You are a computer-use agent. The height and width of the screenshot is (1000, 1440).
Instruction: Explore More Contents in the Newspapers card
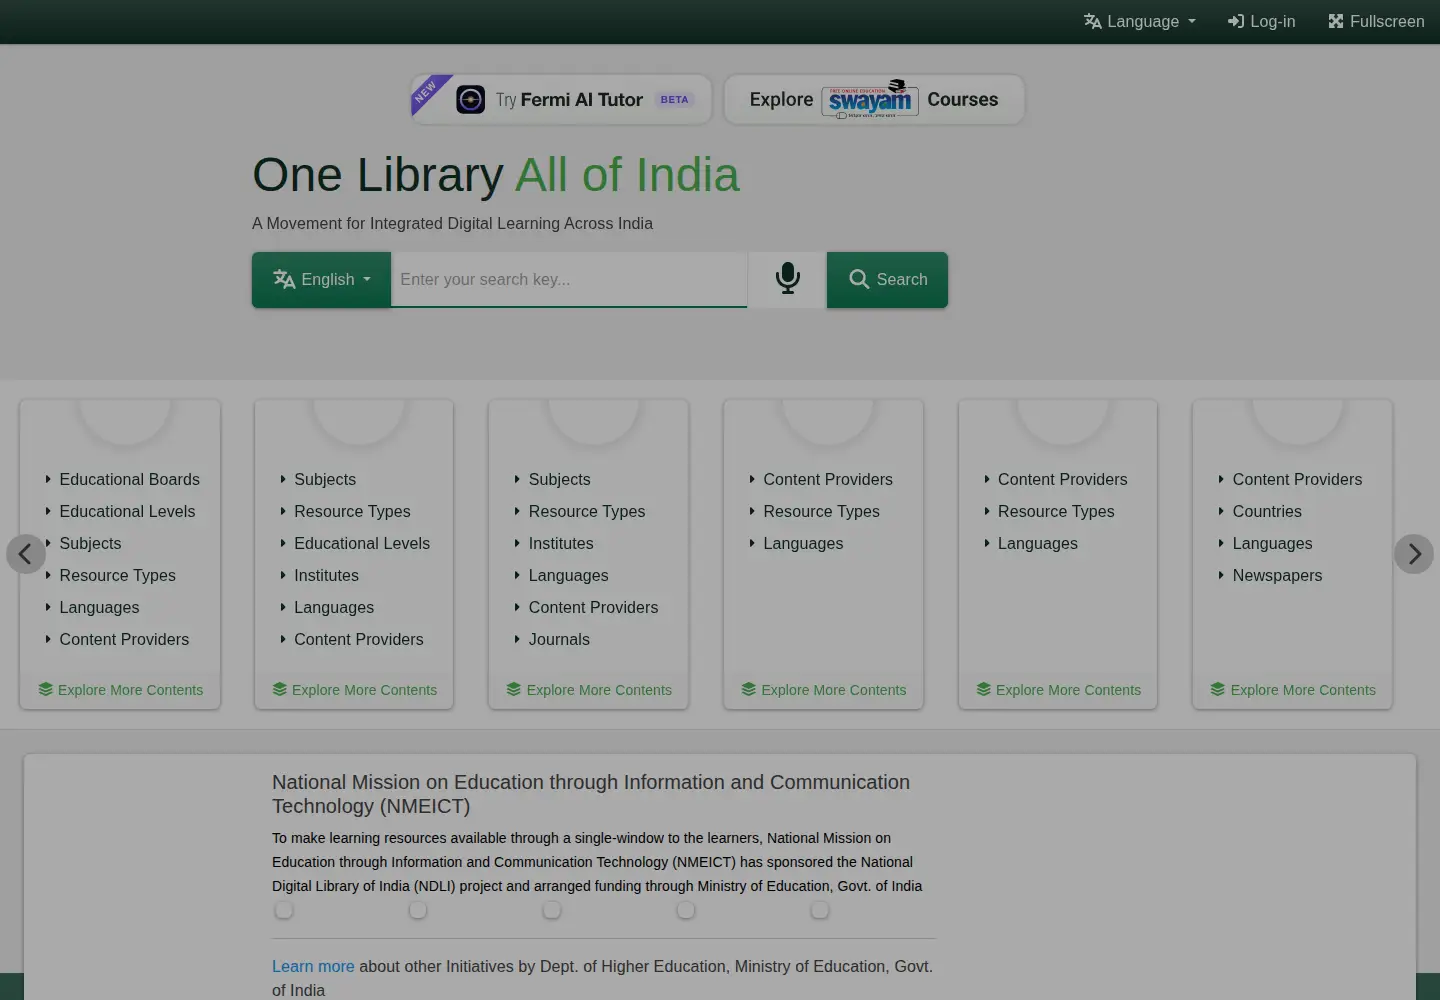pos(1293,690)
